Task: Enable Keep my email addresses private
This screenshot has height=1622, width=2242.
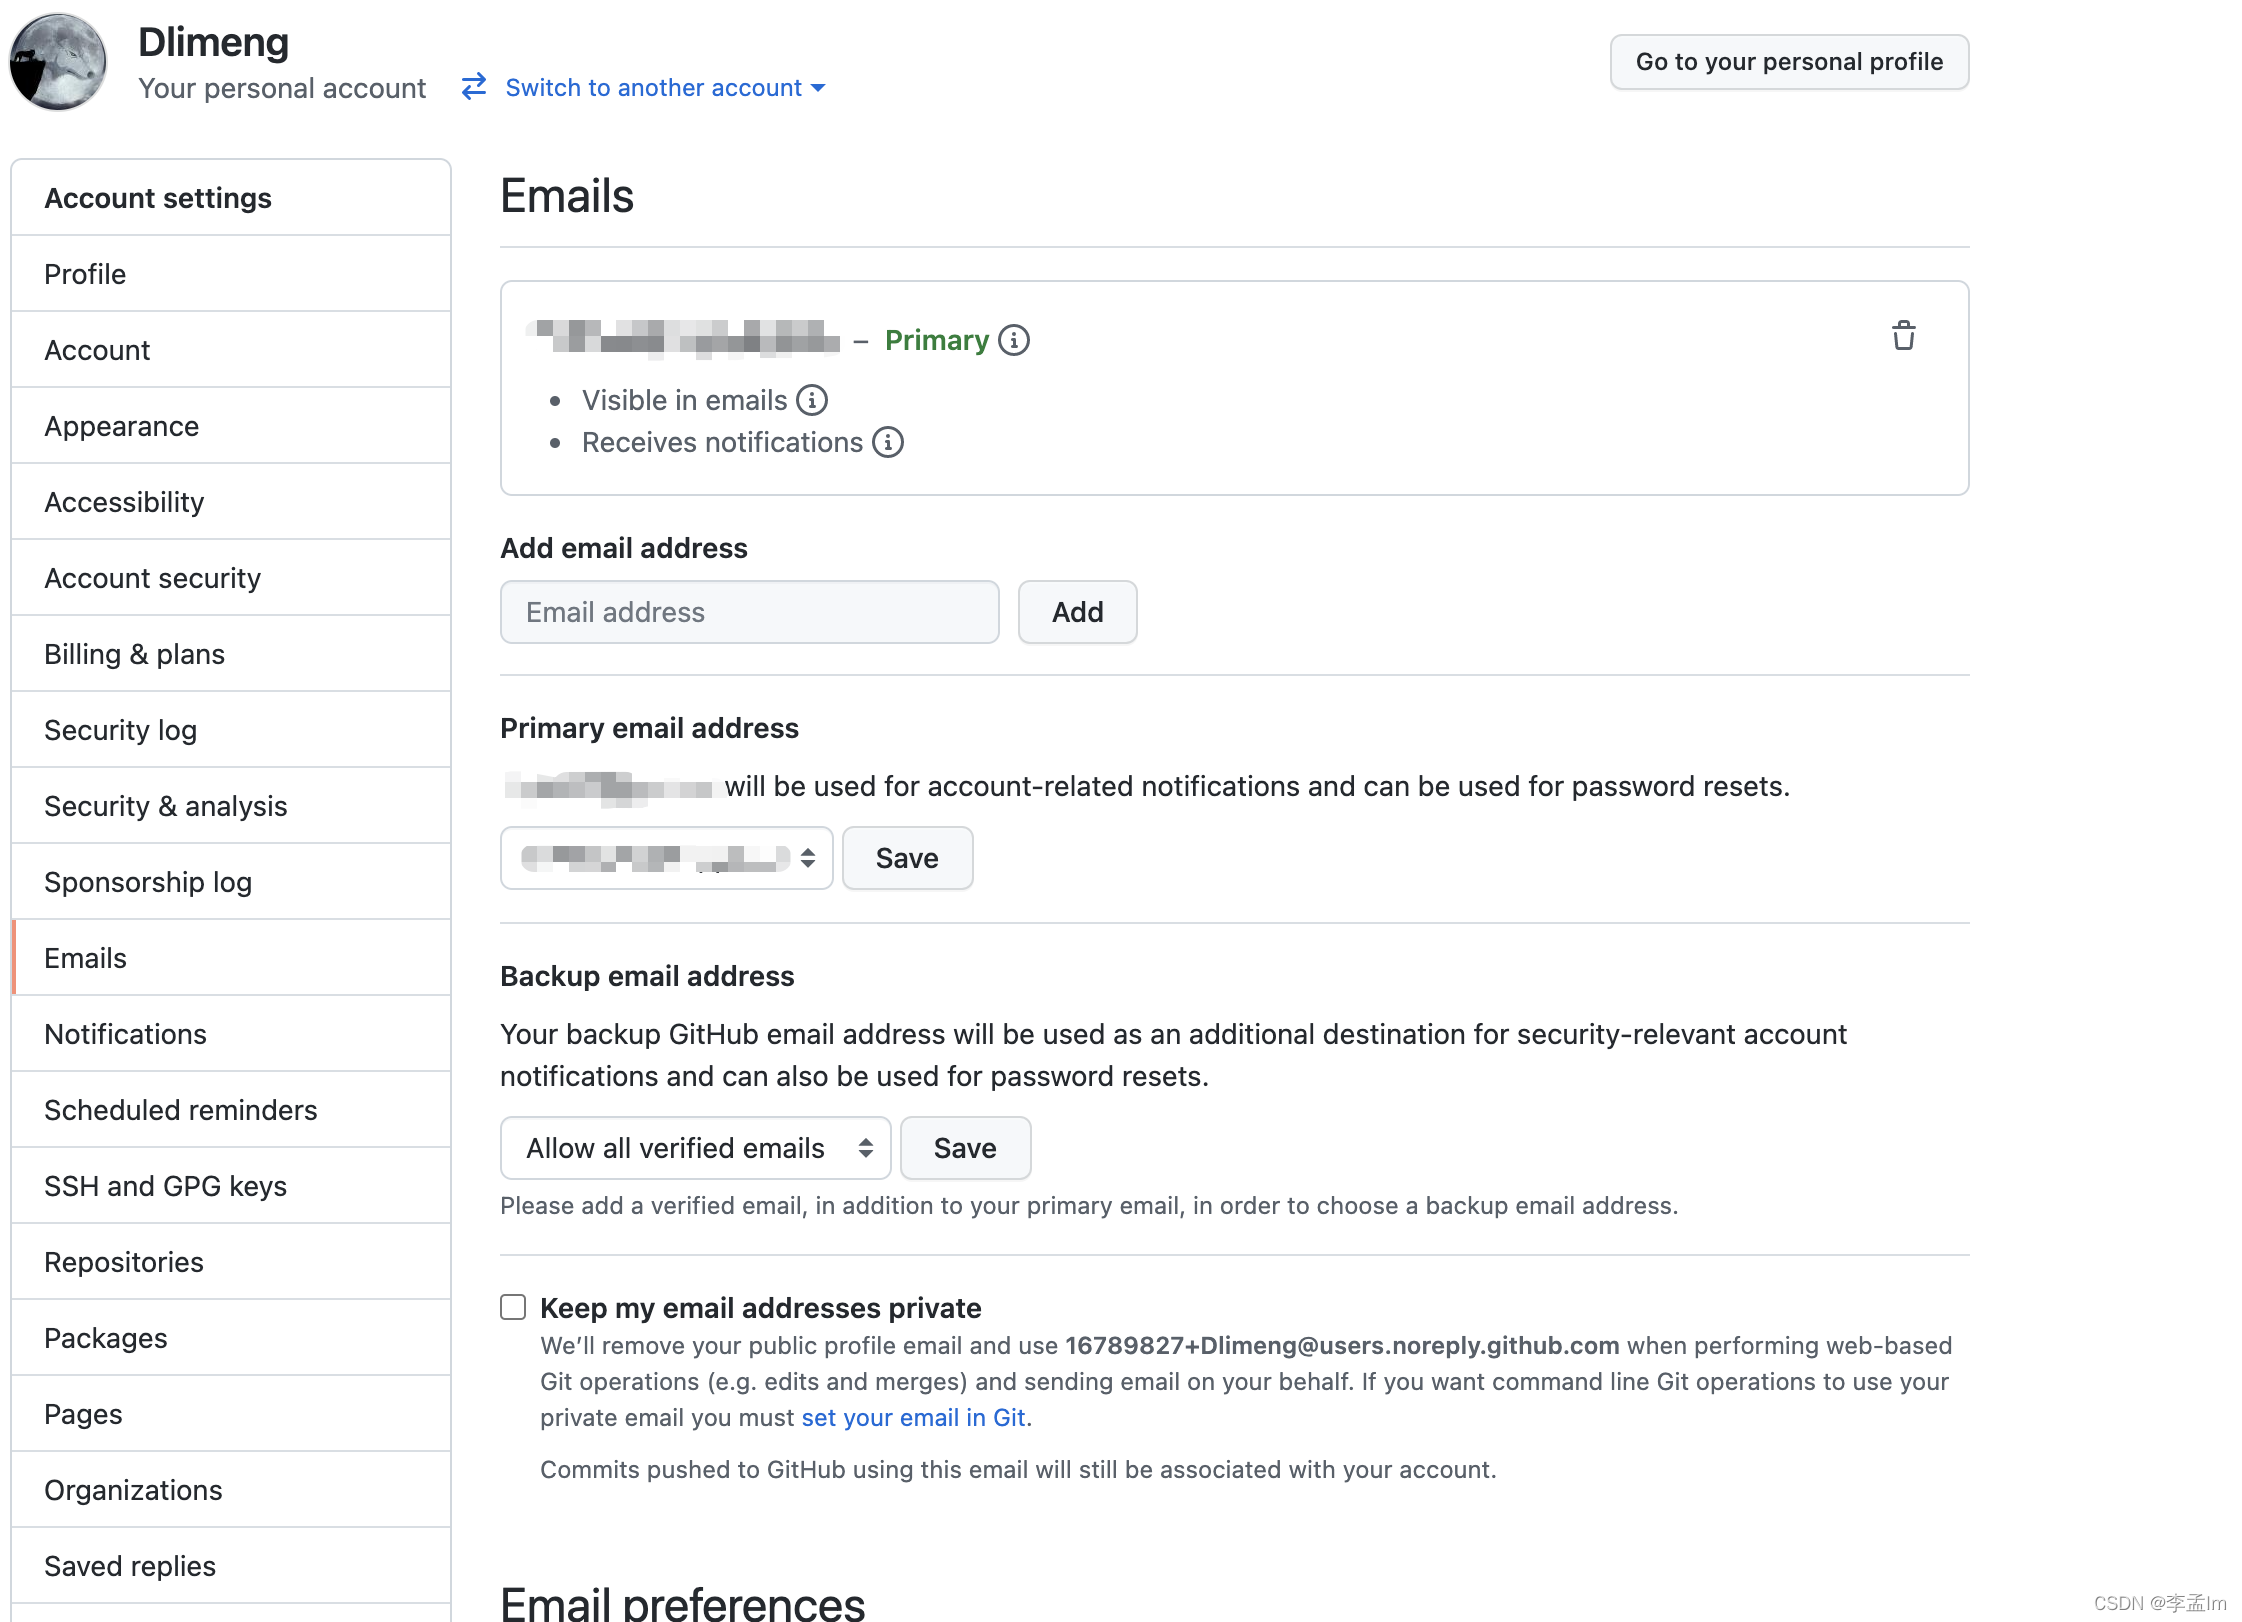Action: click(x=513, y=1307)
